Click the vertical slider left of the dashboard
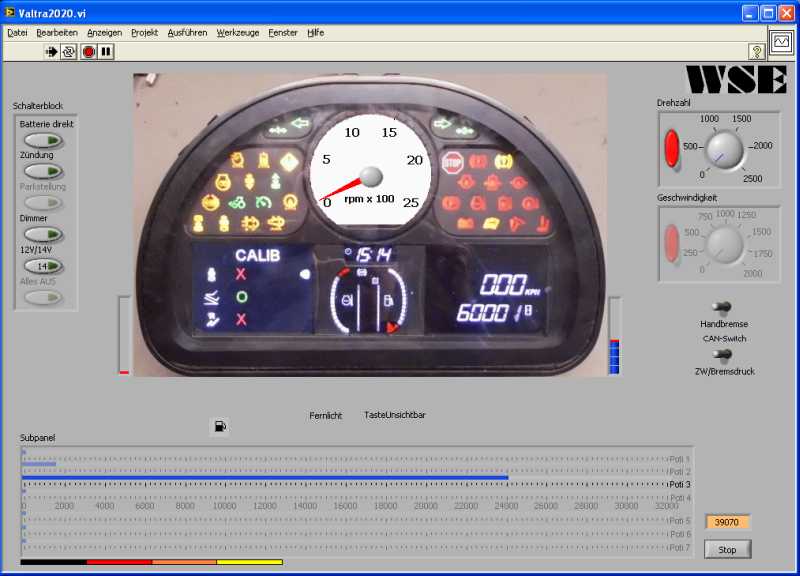 pyautogui.click(x=124, y=335)
